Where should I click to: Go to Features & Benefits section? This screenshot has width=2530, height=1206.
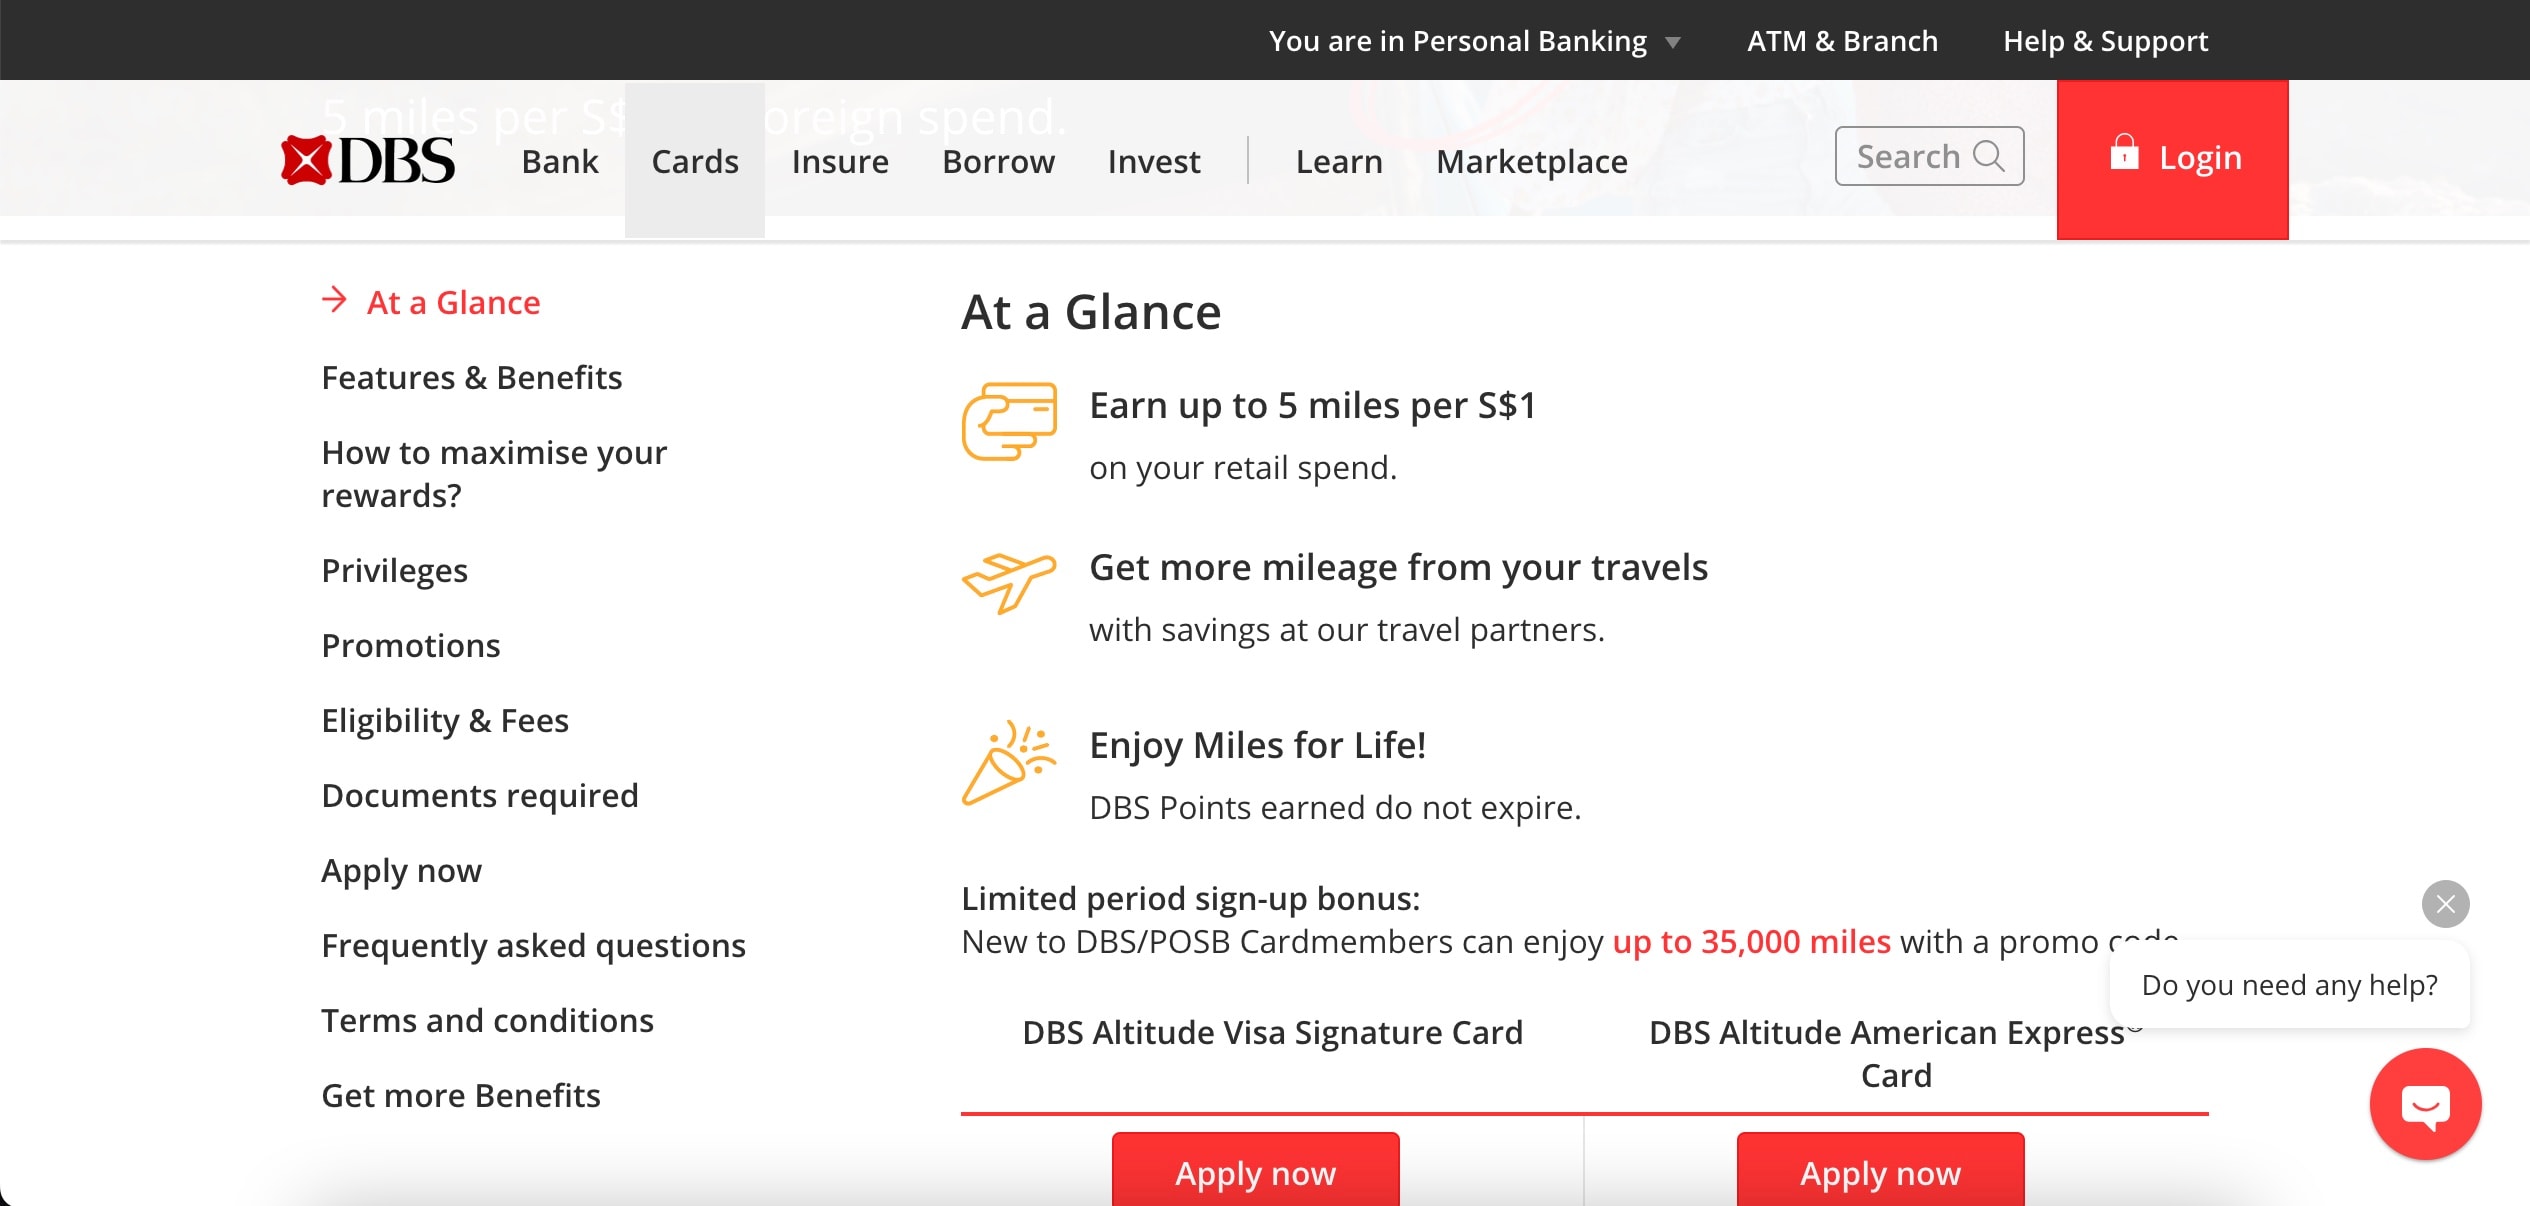(x=472, y=377)
